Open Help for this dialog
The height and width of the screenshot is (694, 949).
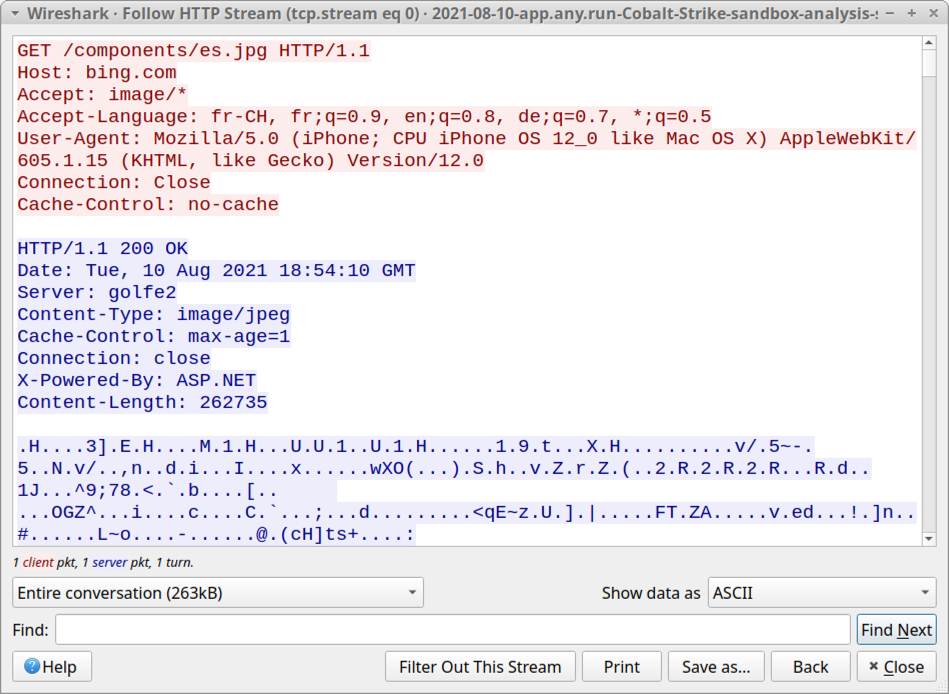point(52,667)
